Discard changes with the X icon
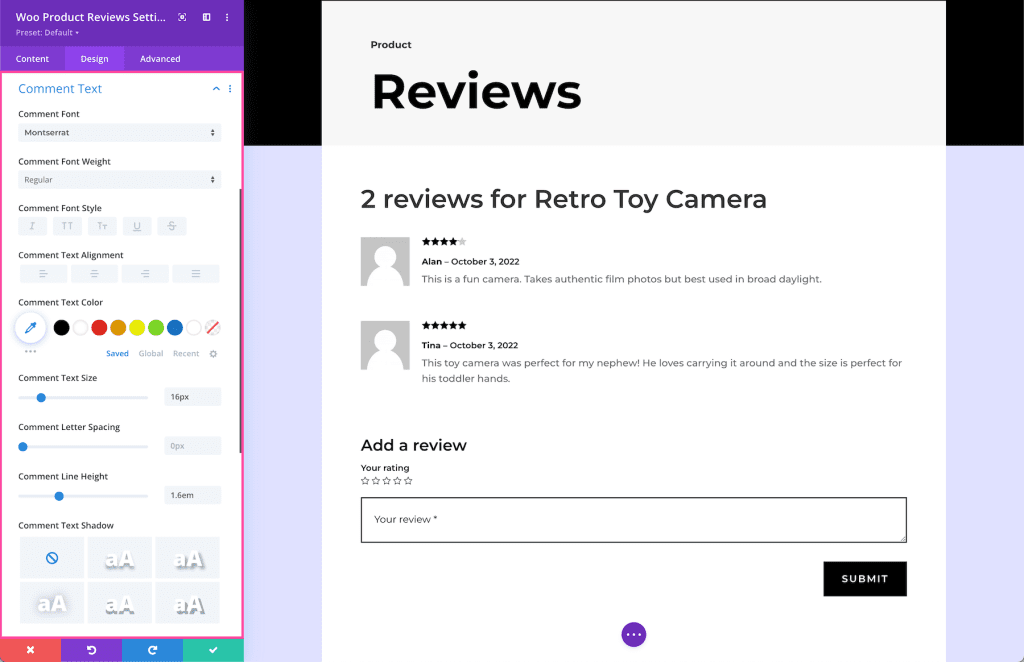 pos(30,650)
